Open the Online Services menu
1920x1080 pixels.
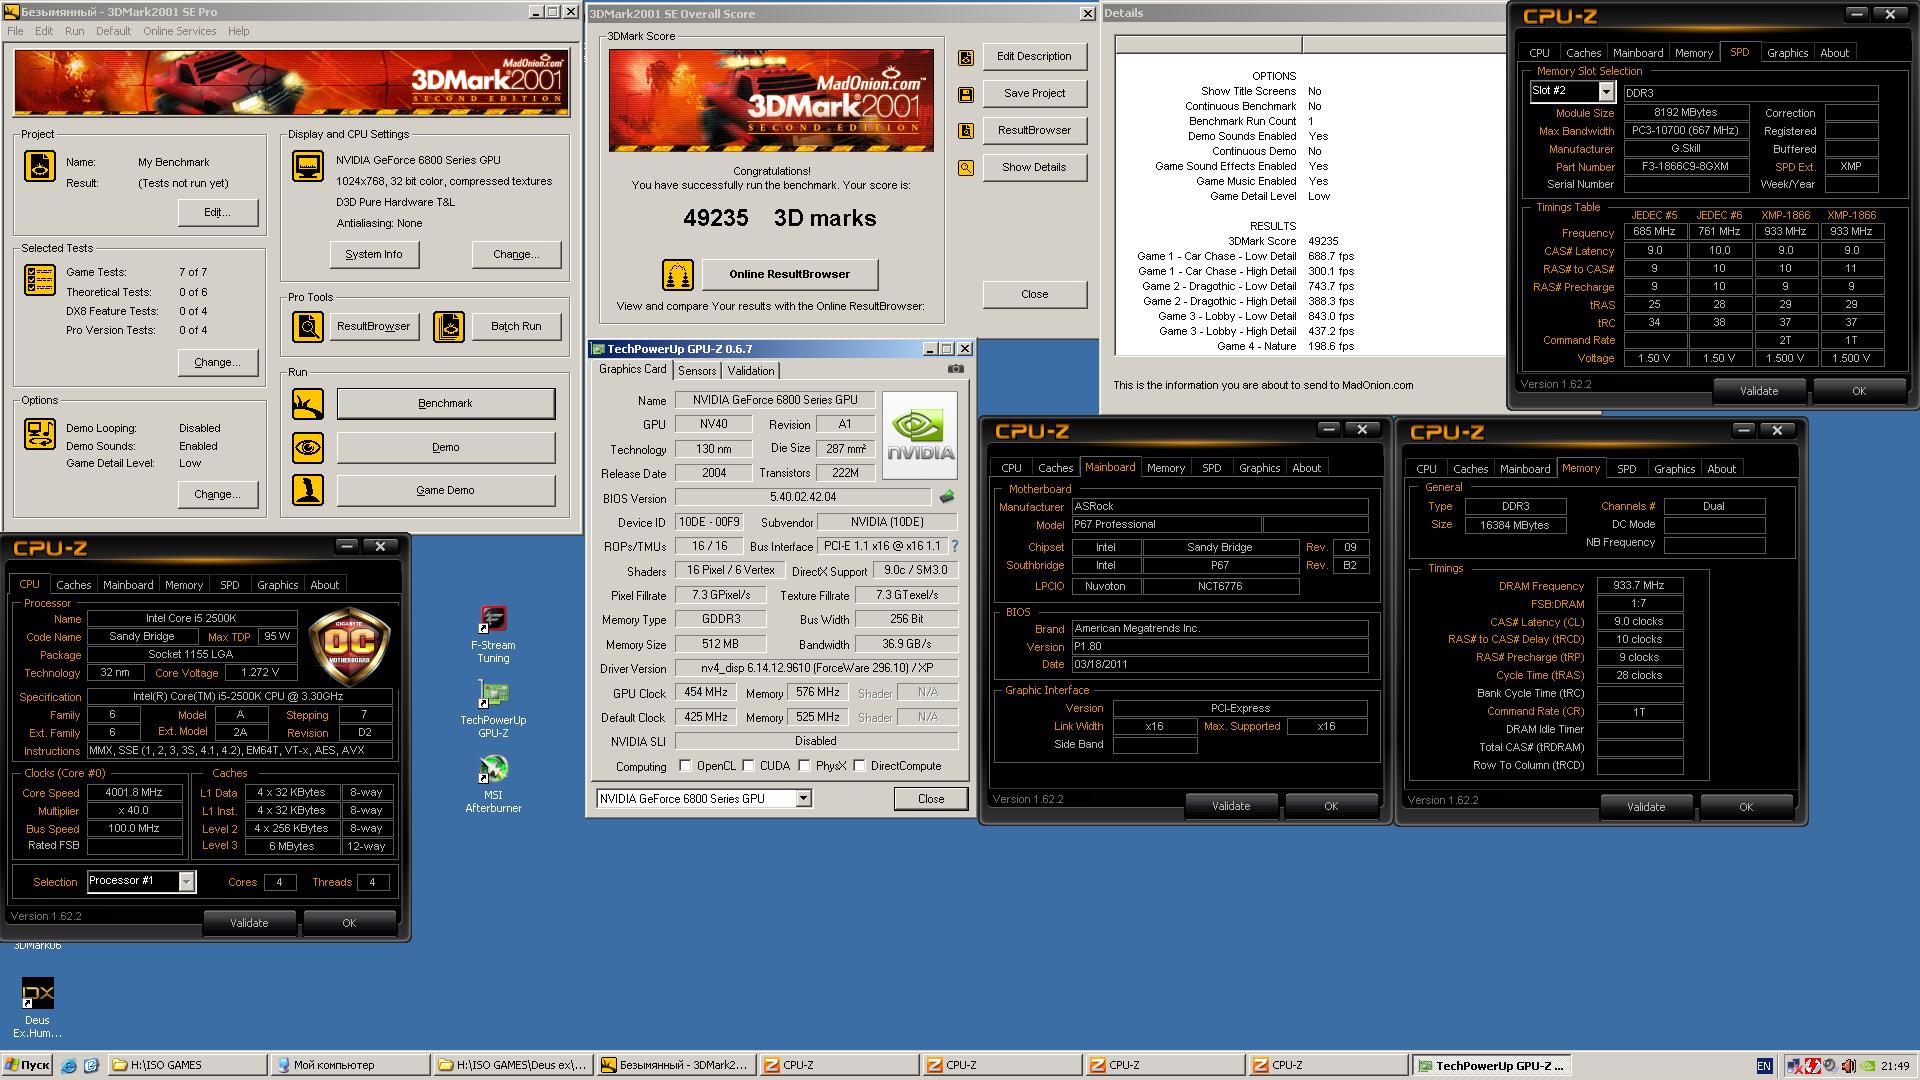pyautogui.click(x=179, y=31)
